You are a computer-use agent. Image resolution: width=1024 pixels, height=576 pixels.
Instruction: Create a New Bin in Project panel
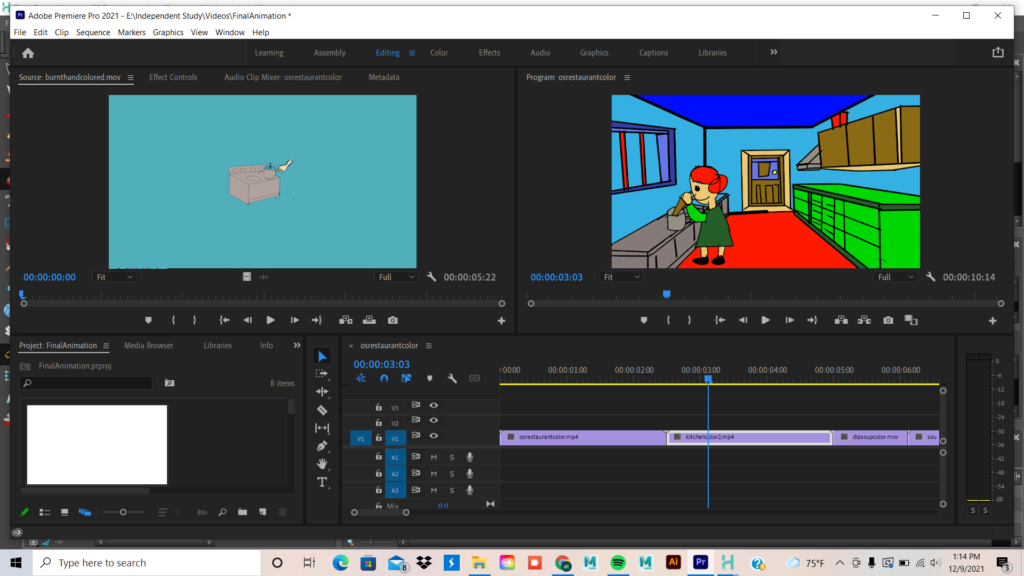point(242,512)
